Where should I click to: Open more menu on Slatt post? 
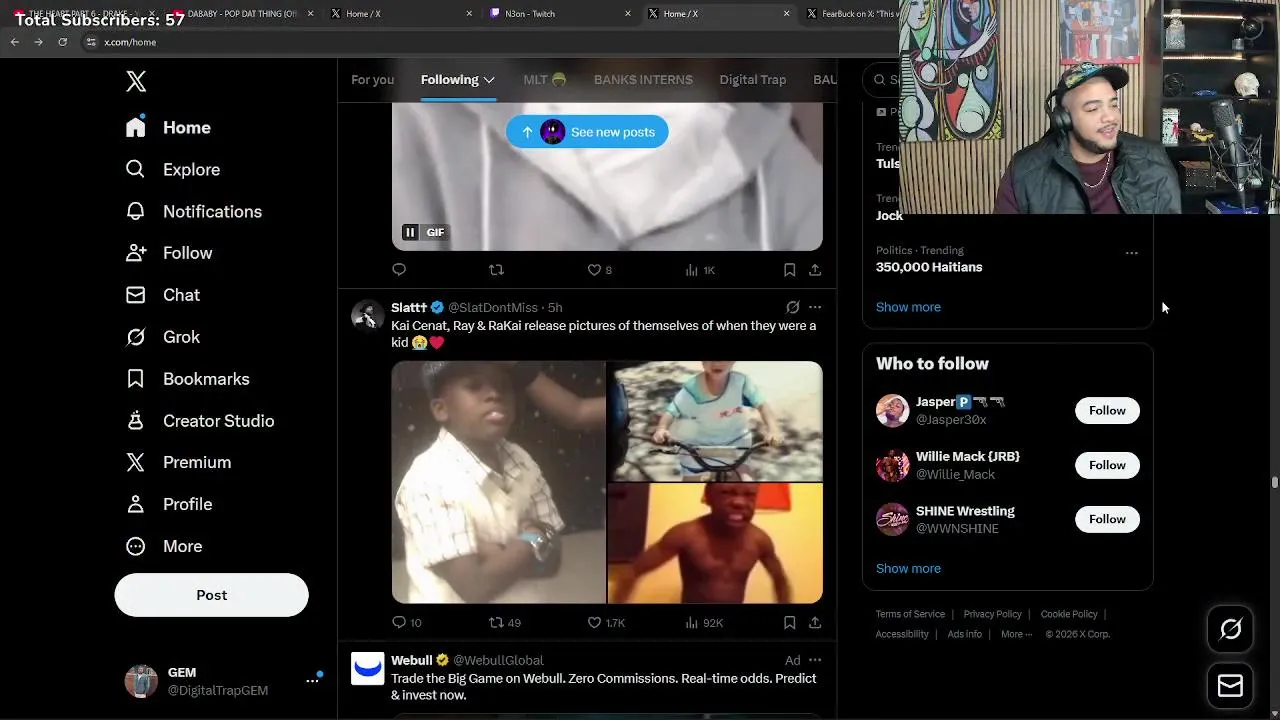[x=815, y=307]
